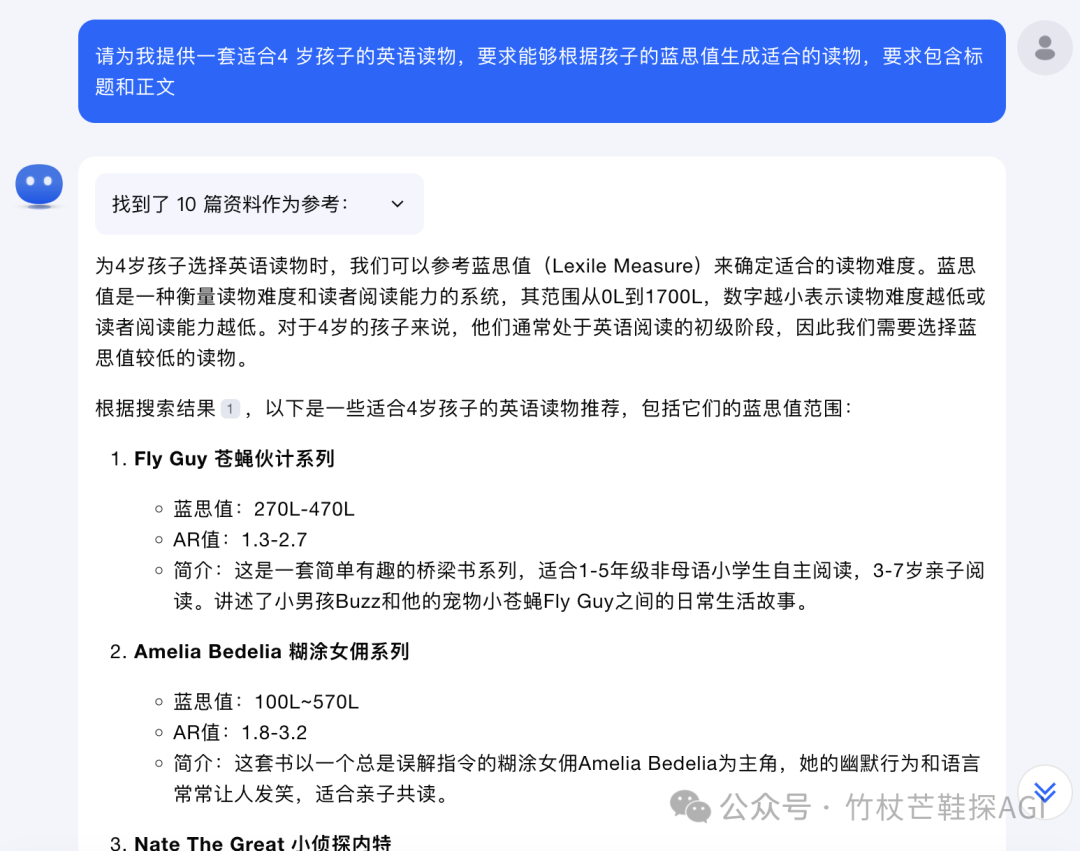Click the user profile avatar icon
The image size is (1080, 851).
click(1045, 48)
